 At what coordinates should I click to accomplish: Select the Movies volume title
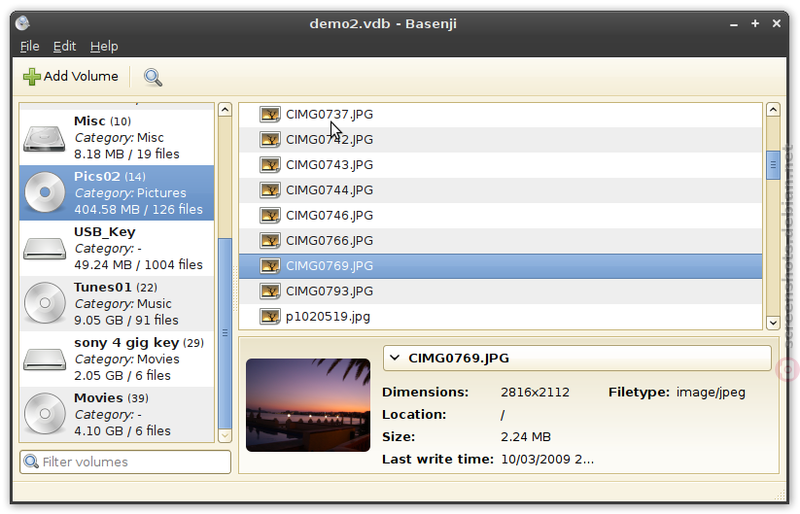pos(98,398)
